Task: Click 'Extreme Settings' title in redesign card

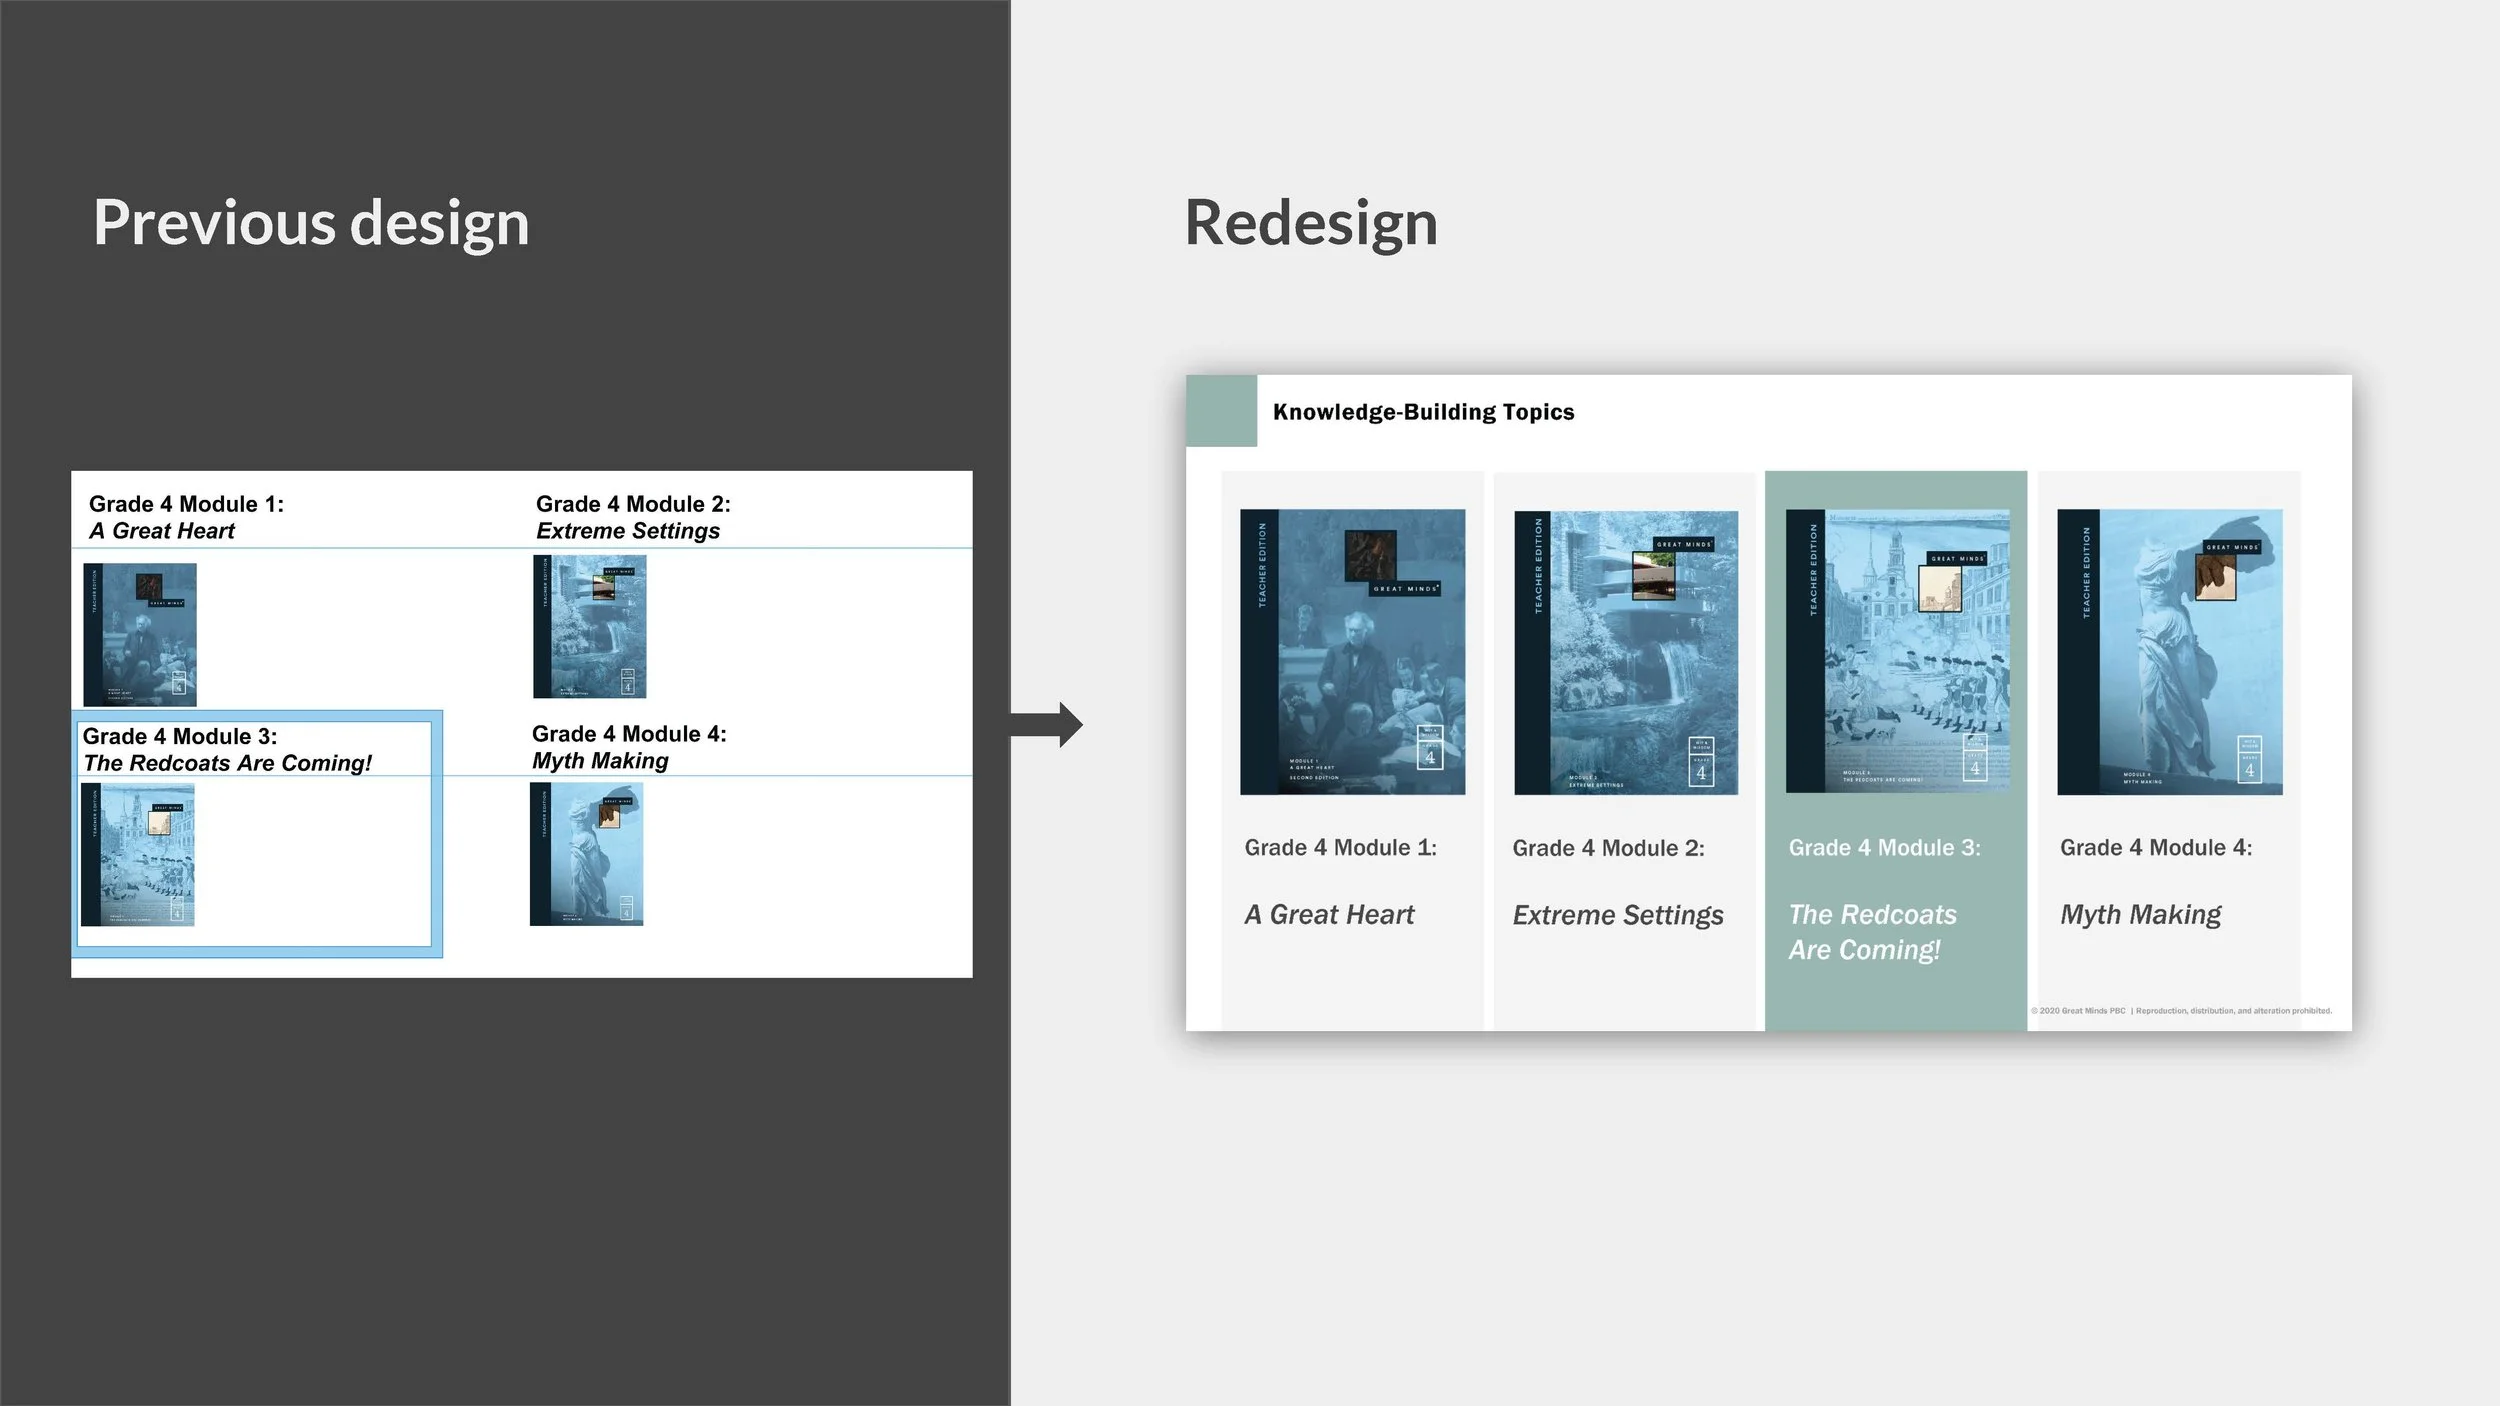Action: (x=1618, y=915)
